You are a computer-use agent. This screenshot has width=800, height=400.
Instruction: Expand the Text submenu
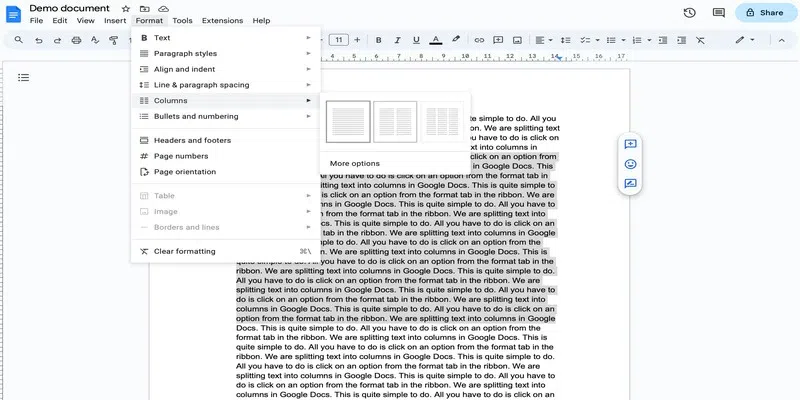point(226,38)
